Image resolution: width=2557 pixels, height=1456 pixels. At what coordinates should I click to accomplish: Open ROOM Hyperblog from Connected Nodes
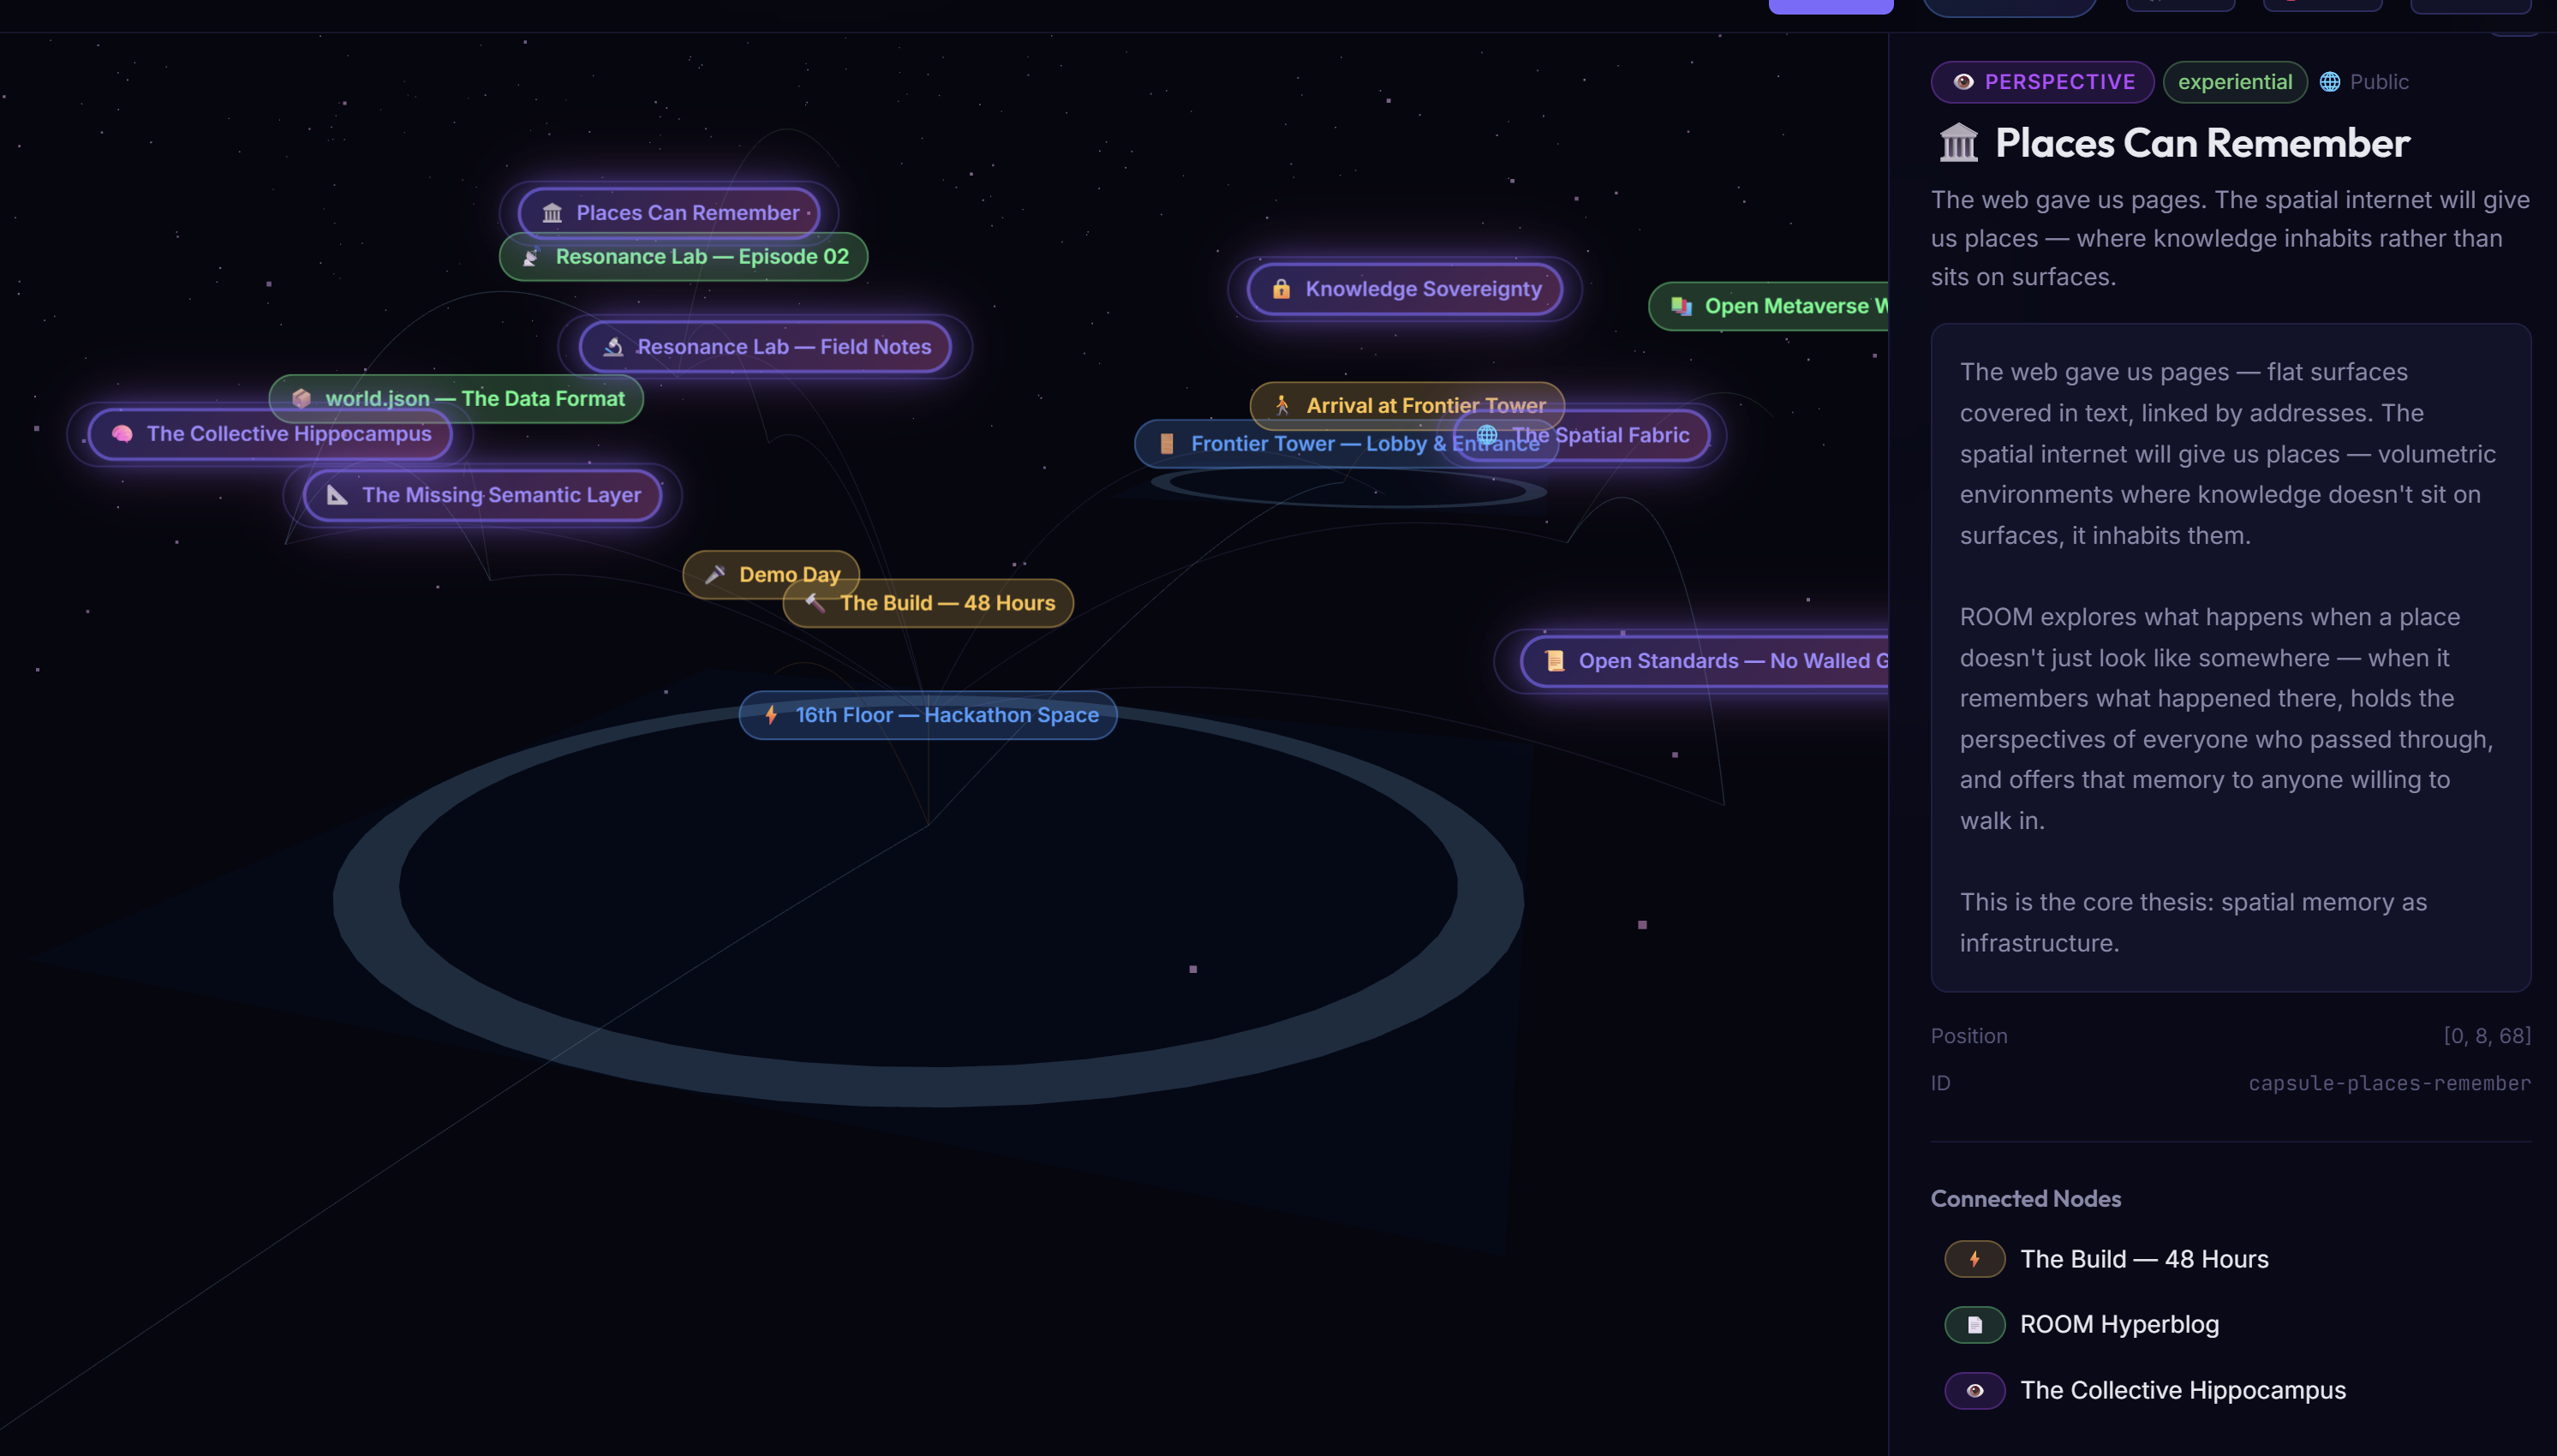2119,1324
